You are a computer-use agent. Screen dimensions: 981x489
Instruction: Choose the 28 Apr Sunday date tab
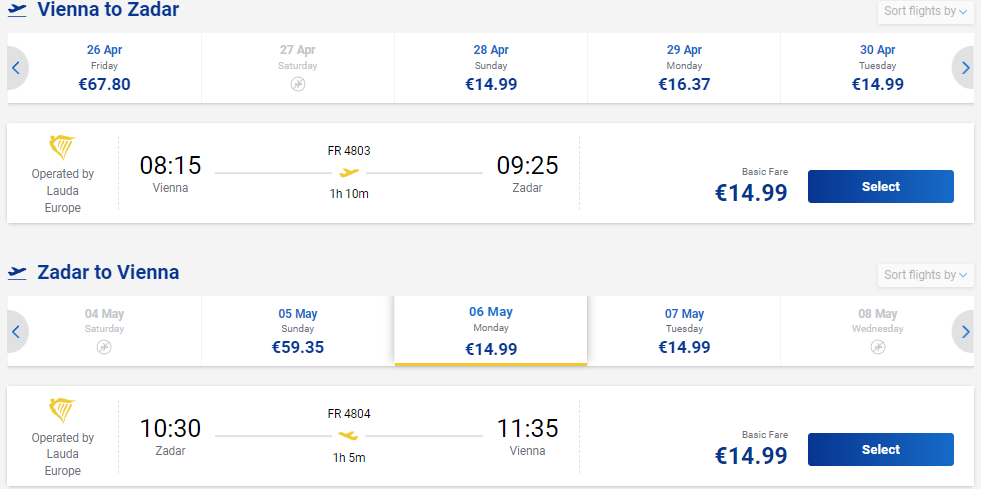pos(491,68)
